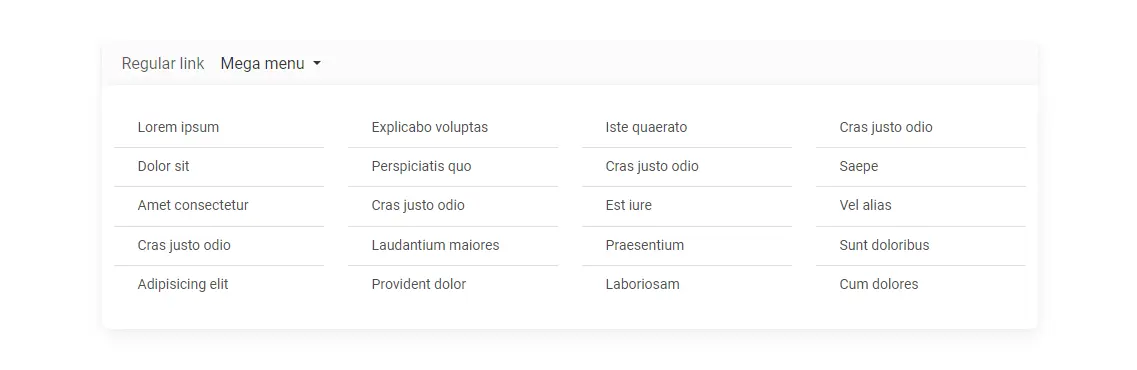Open the Regular link in navbar
1137x370 pixels.
point(163,64)
